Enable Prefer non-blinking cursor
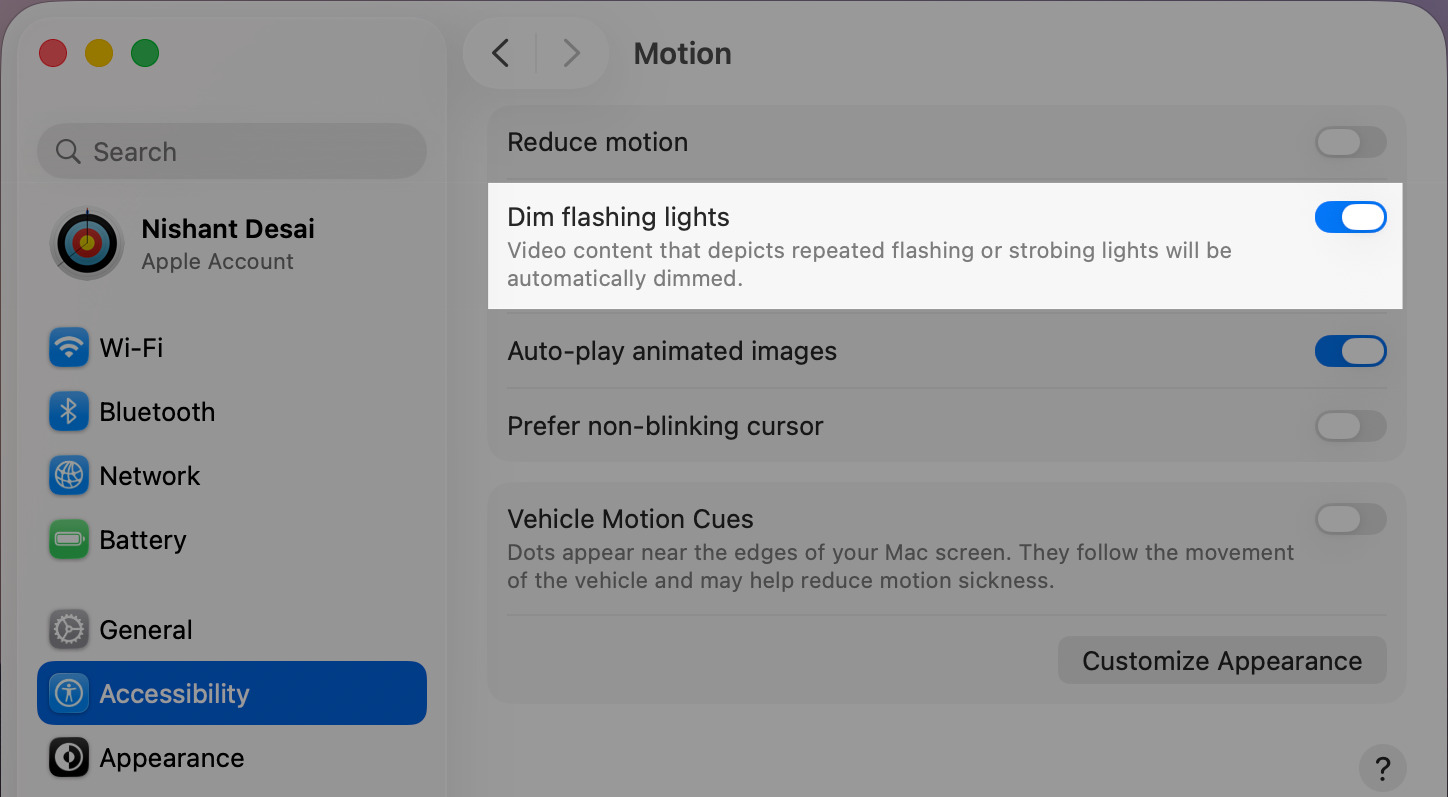The width and height of the screenshot is (1448, 797). pyautogui.click(x=1350, y=426)
